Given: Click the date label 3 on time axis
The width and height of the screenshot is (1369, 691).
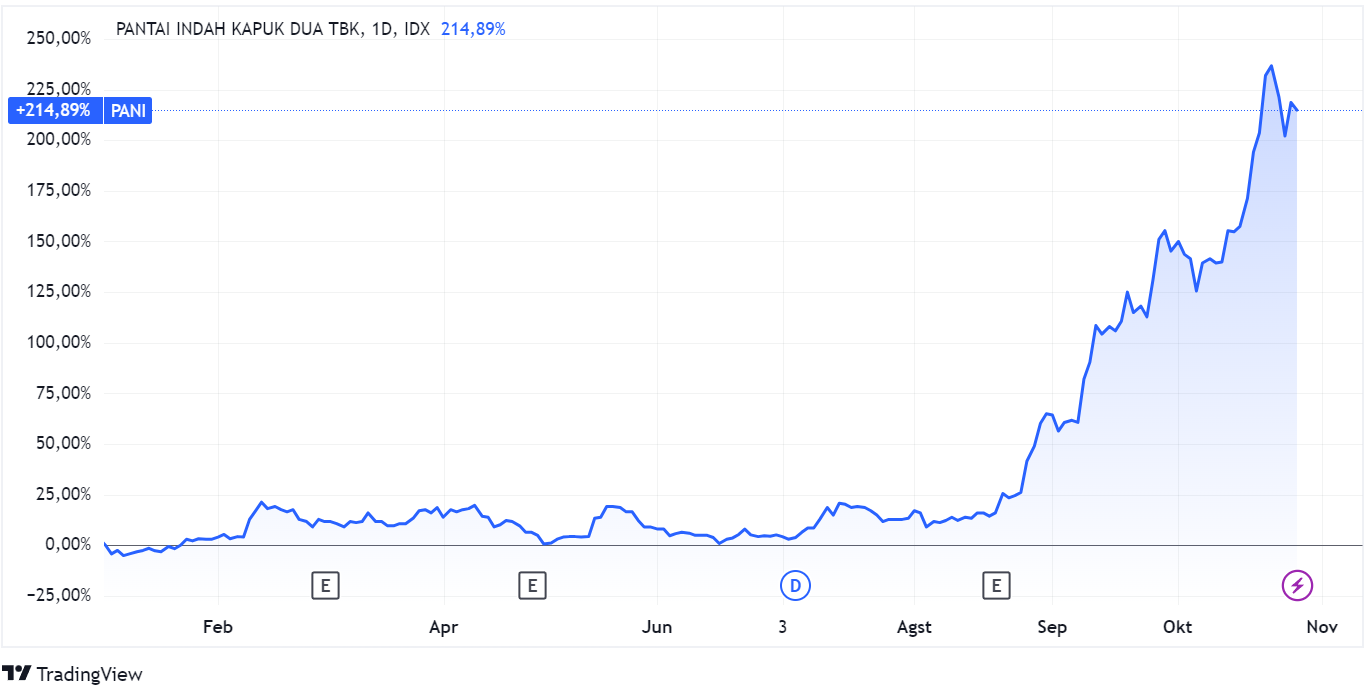Looking at the screenshot, I should click(782, 627).
